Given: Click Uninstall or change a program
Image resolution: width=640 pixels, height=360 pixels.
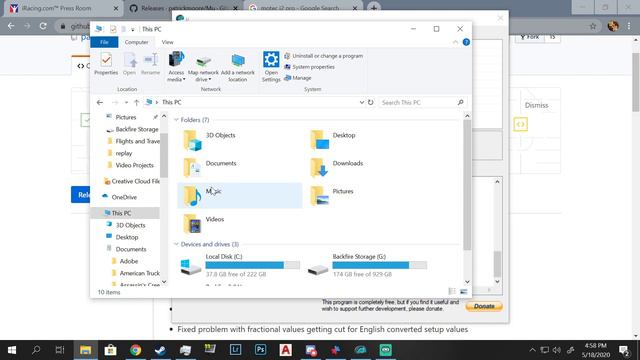Looking at the screenshot, I should pyautogui.click(x=323, y=56).
